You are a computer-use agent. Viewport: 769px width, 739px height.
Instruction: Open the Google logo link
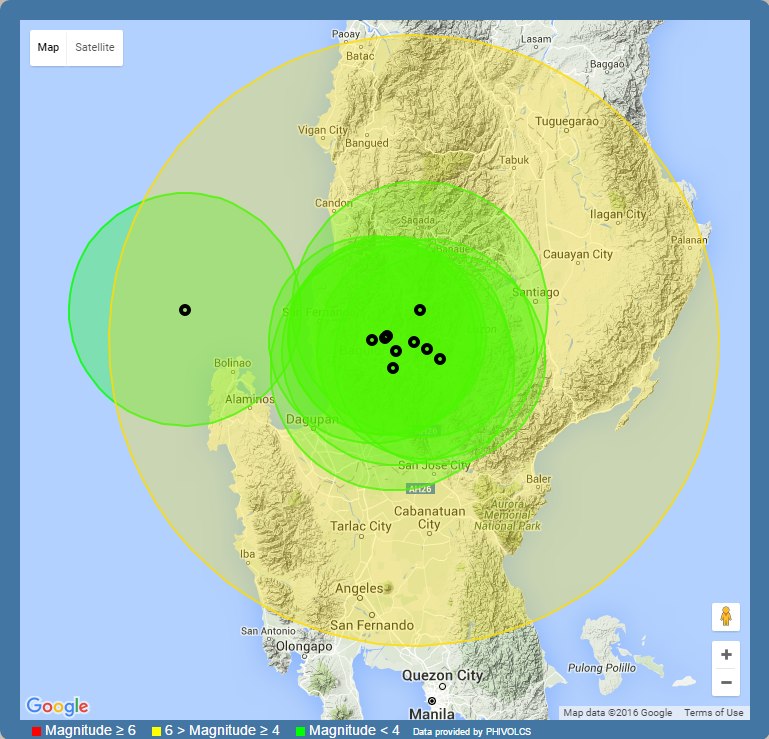(57, 706)
